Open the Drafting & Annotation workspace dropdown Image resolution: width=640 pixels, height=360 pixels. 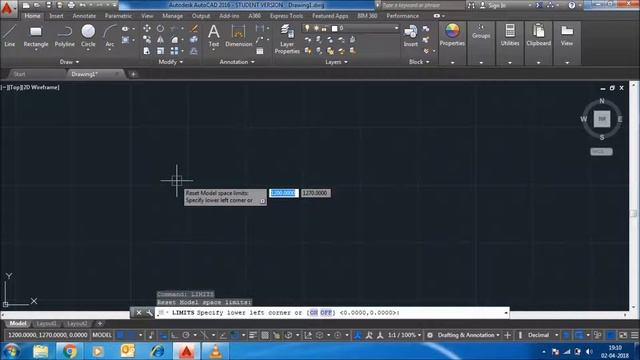[469, 335]
